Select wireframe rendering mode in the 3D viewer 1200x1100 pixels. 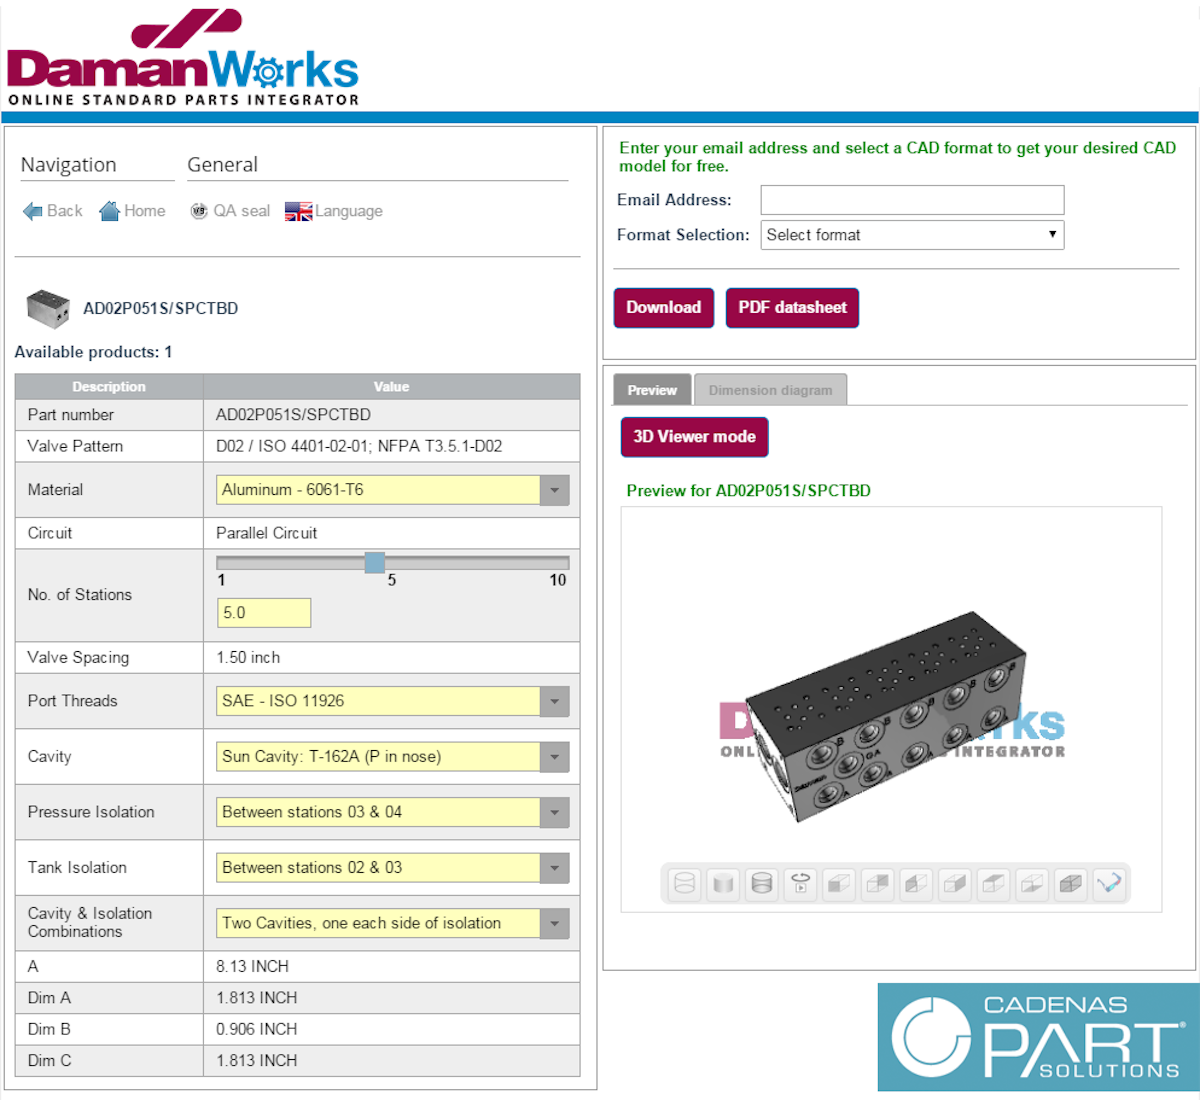tap(682, 883)
